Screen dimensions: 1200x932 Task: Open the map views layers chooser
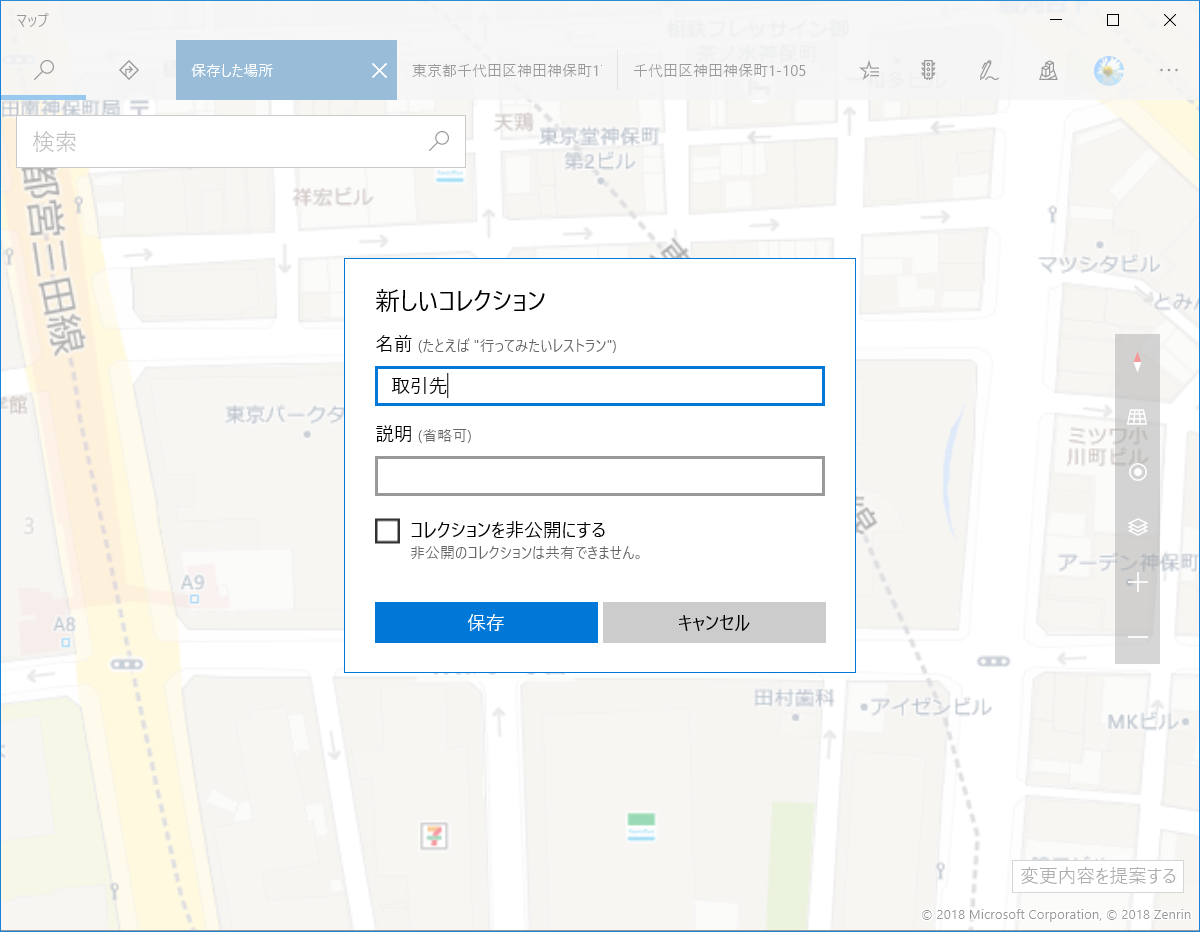click(1138, 527)
